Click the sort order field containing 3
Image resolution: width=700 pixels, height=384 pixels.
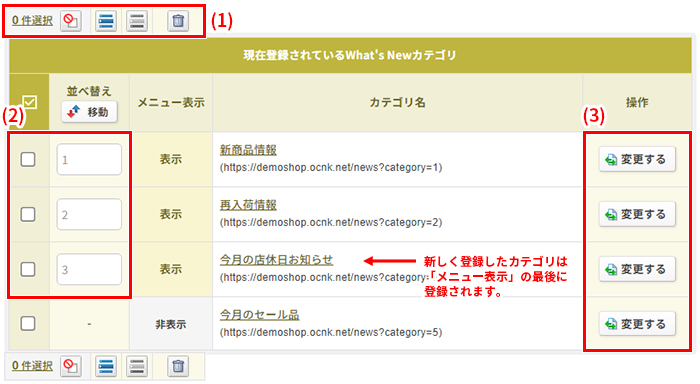(89, 269)
